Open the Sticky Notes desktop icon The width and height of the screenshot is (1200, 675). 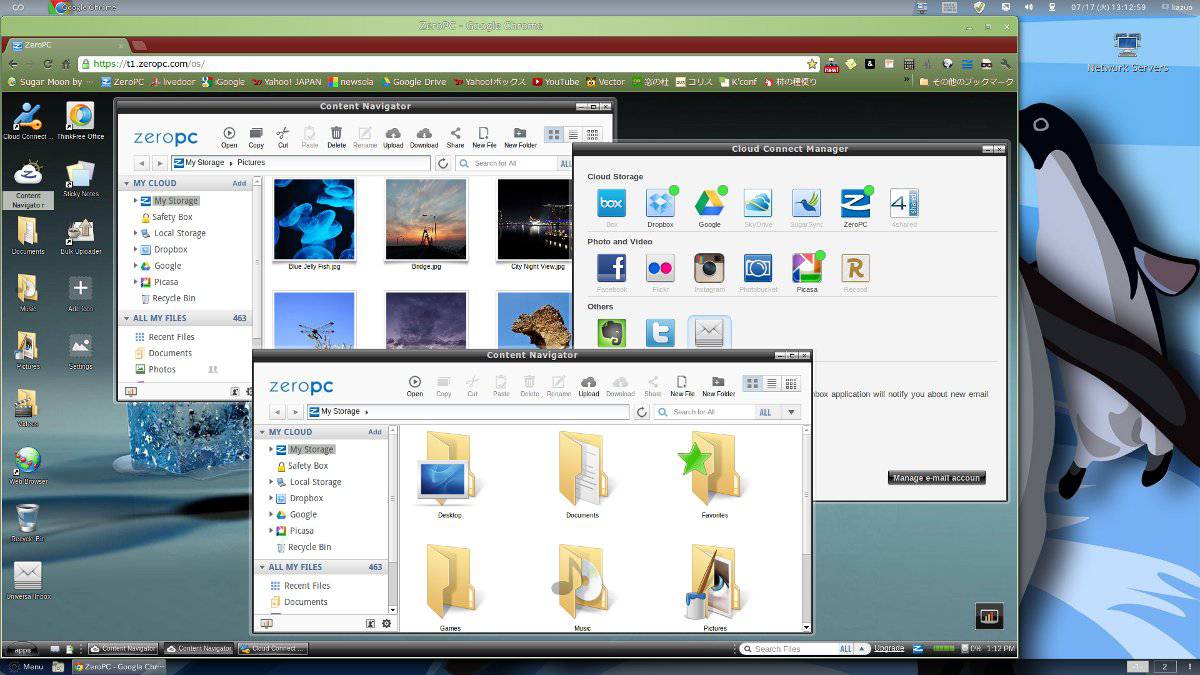click(80, 180)
